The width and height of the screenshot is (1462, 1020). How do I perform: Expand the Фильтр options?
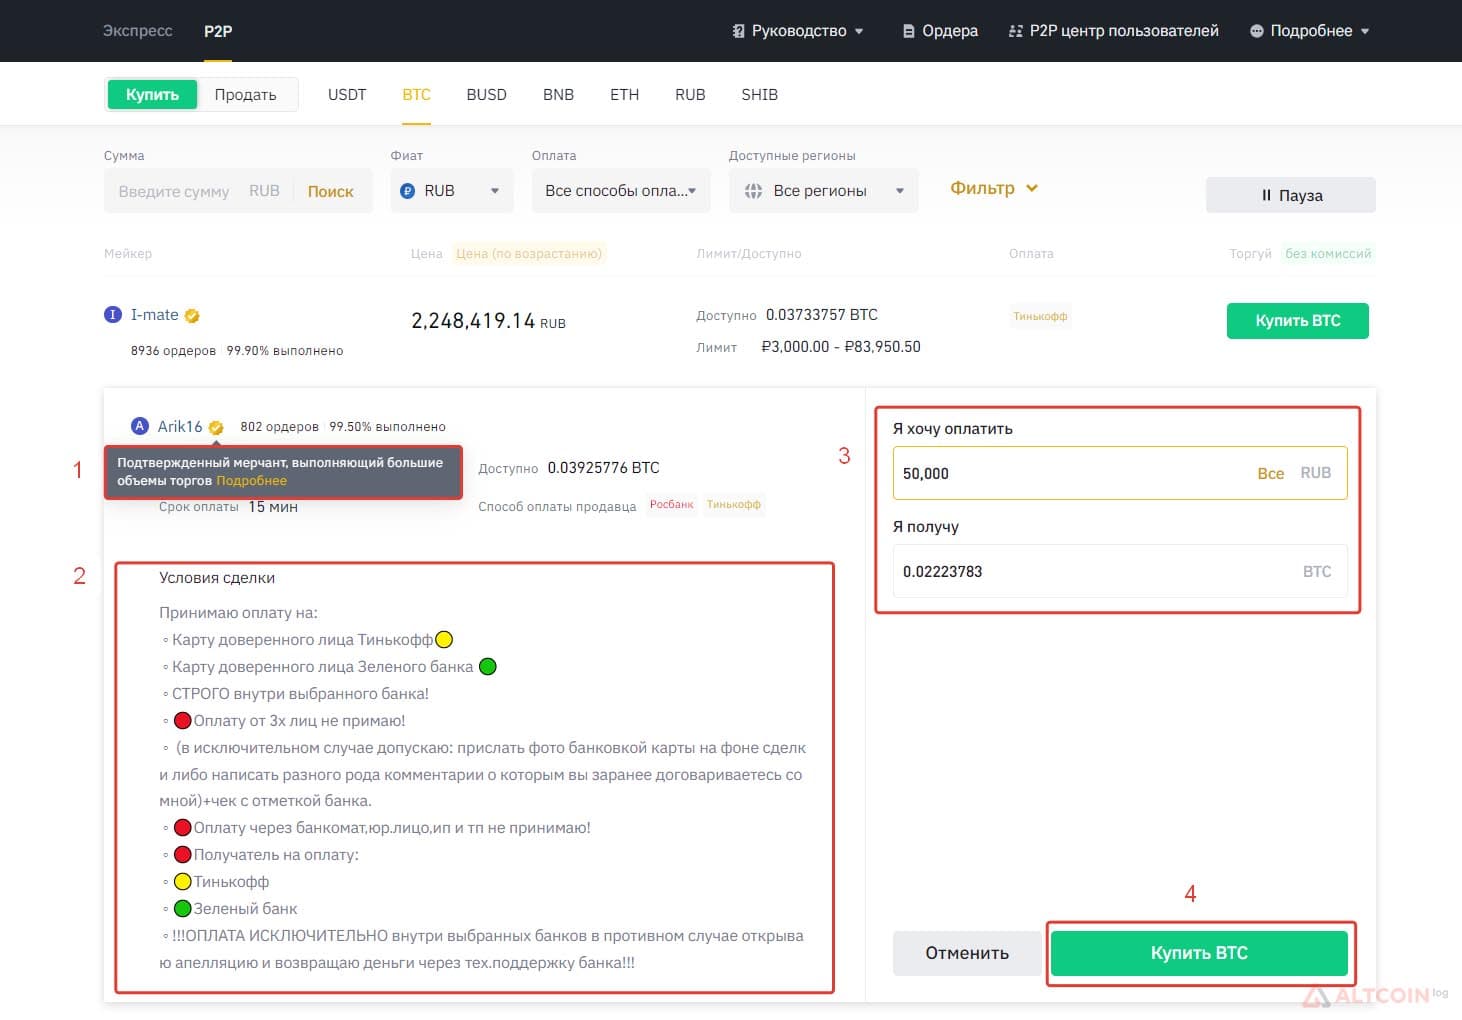[x=994, y=188]
